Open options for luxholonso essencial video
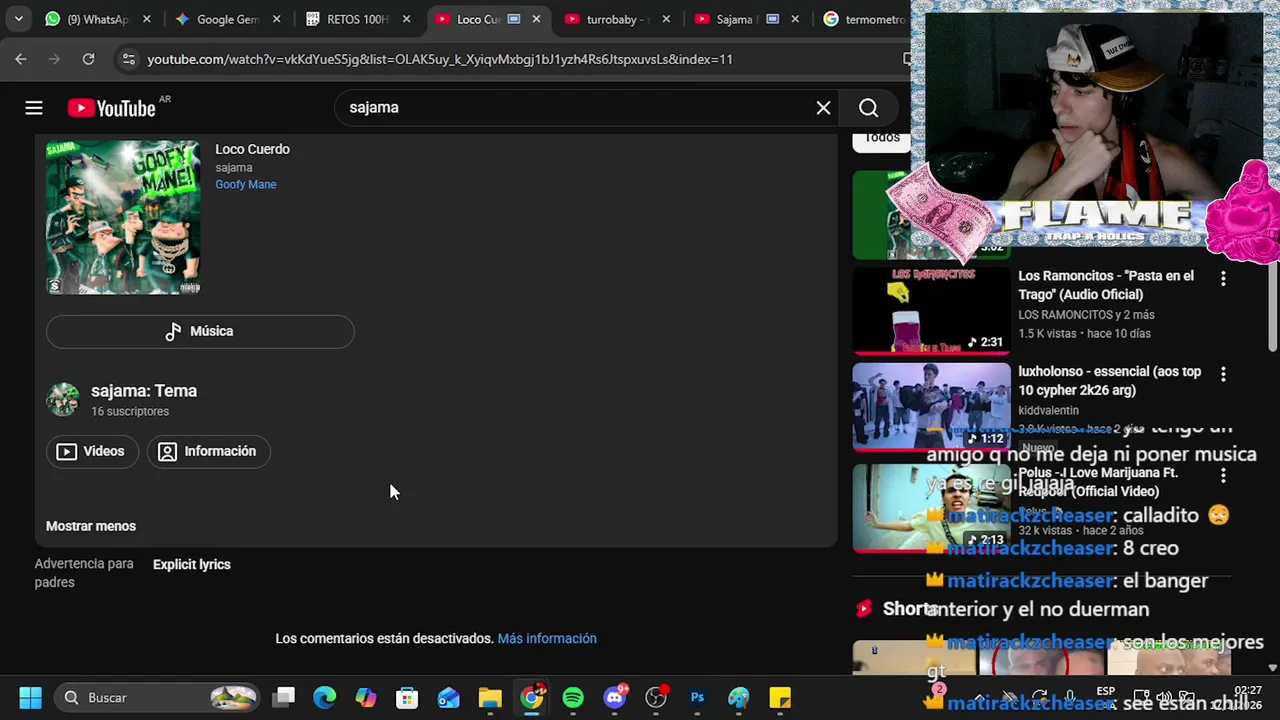The width and height of the screenshot is (1280, 720). click(x=1223, y=374)
